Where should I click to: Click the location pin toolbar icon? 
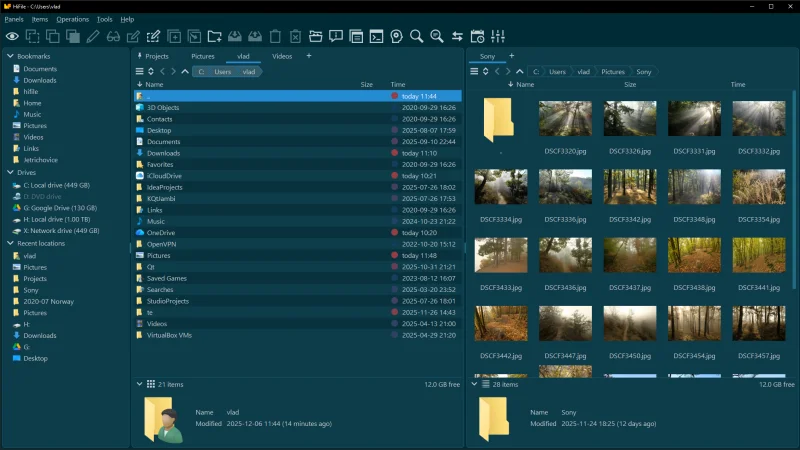pos(396,36)
